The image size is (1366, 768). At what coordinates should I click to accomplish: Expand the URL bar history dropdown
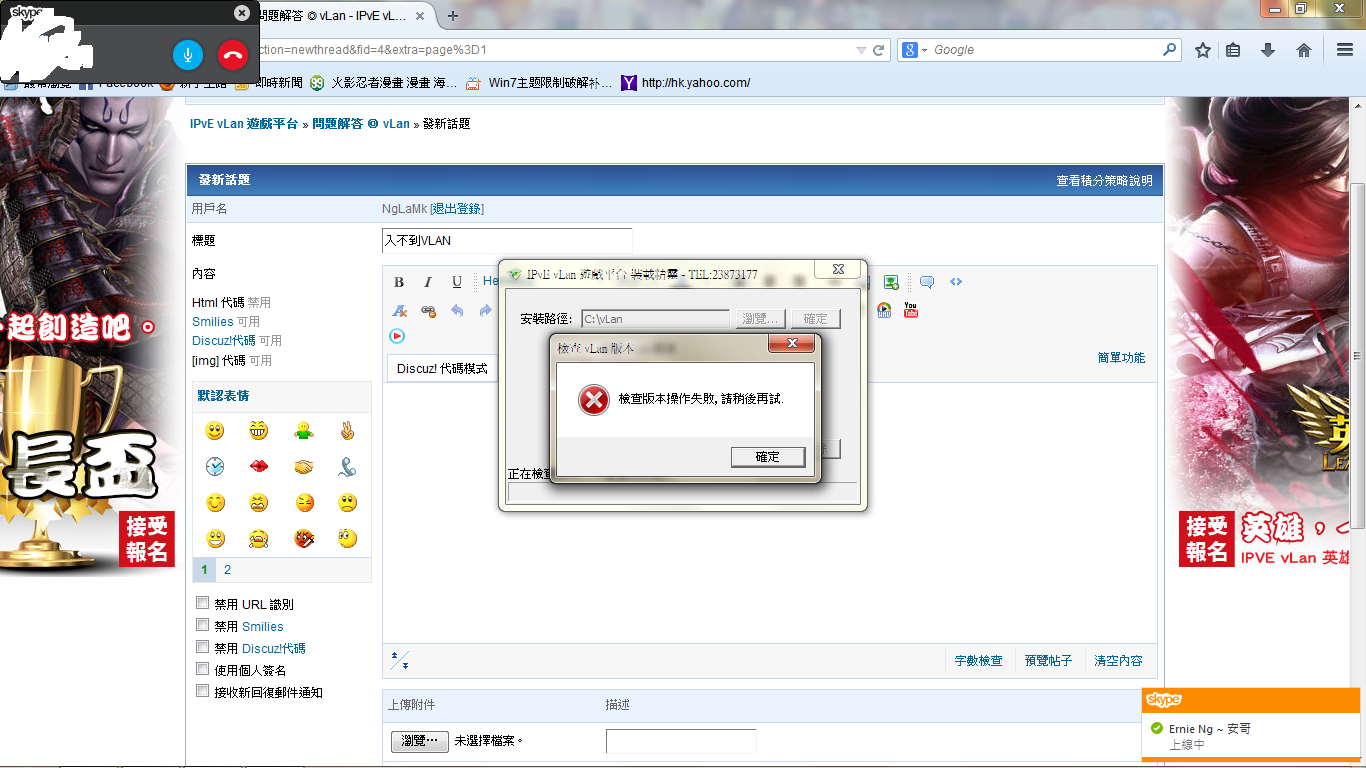[x=861, y=50]
